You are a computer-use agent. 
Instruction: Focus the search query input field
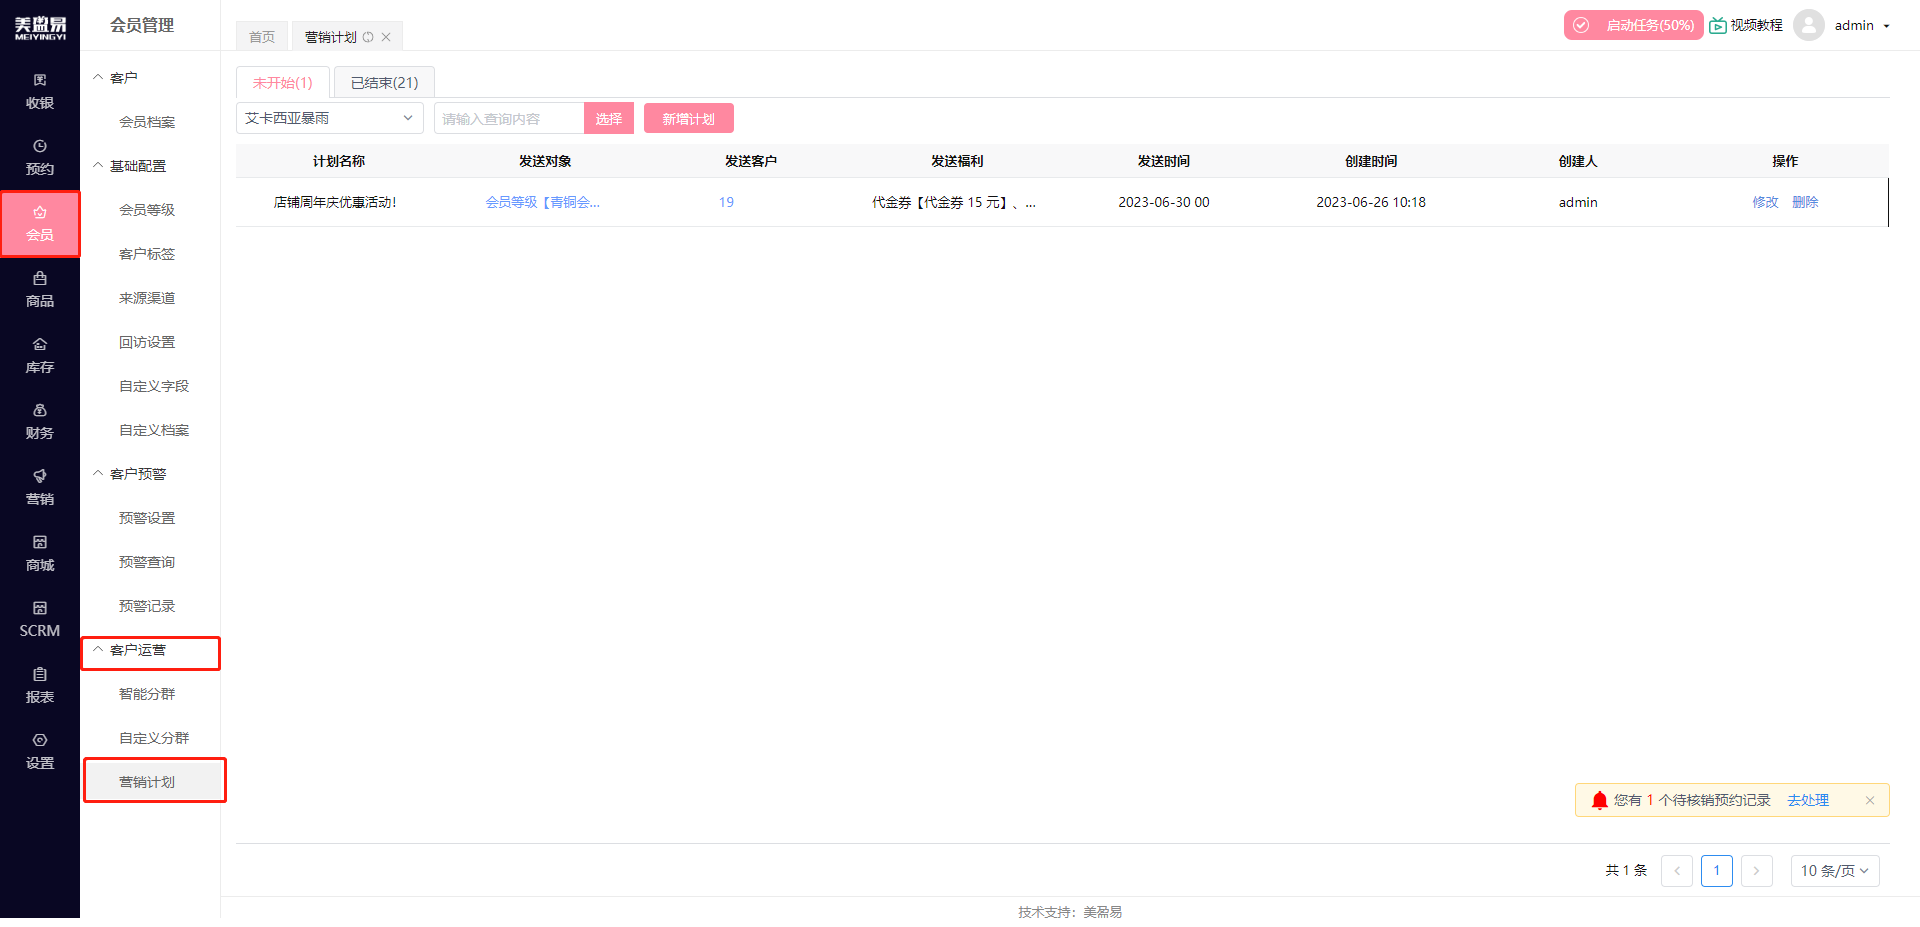click(509, 119)
